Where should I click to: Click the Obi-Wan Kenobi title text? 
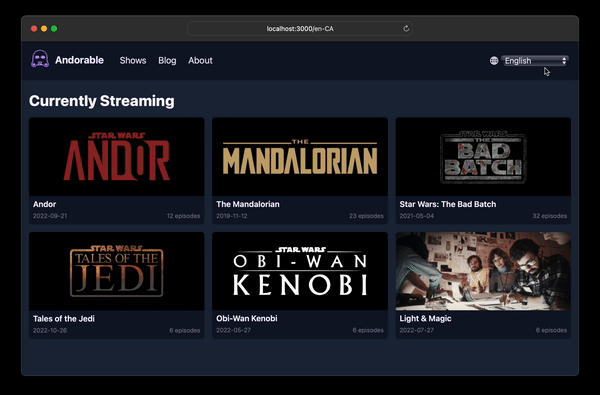[247, 318]
